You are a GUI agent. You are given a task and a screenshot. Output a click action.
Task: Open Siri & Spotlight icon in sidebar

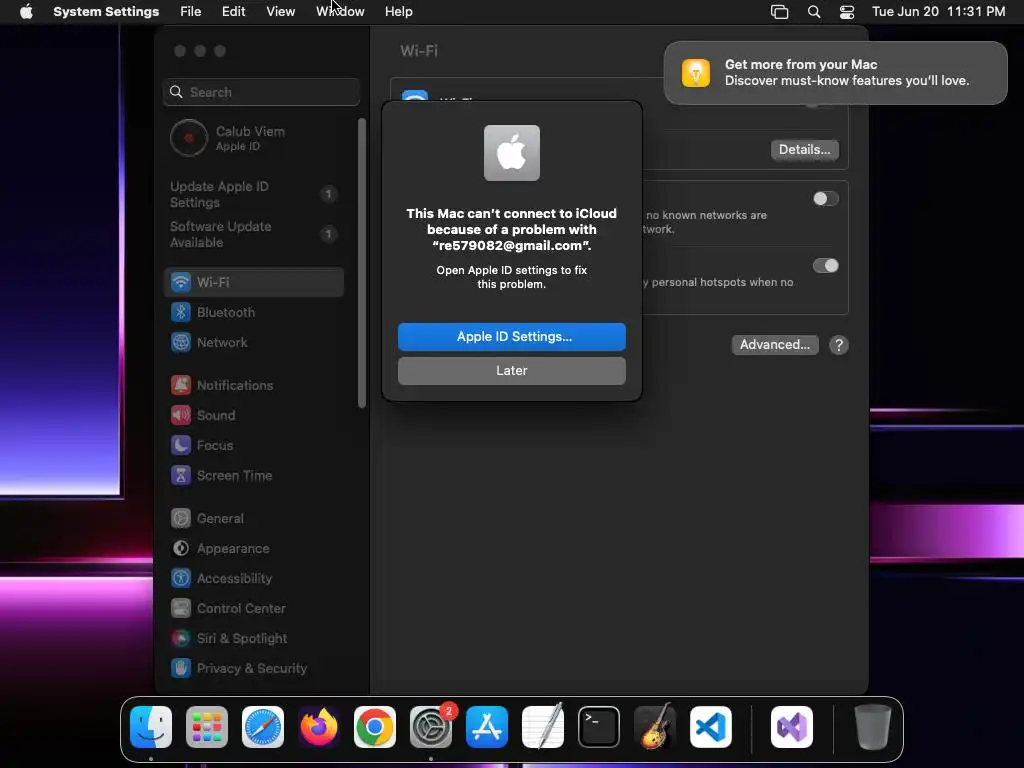click(x=181, y=639)
